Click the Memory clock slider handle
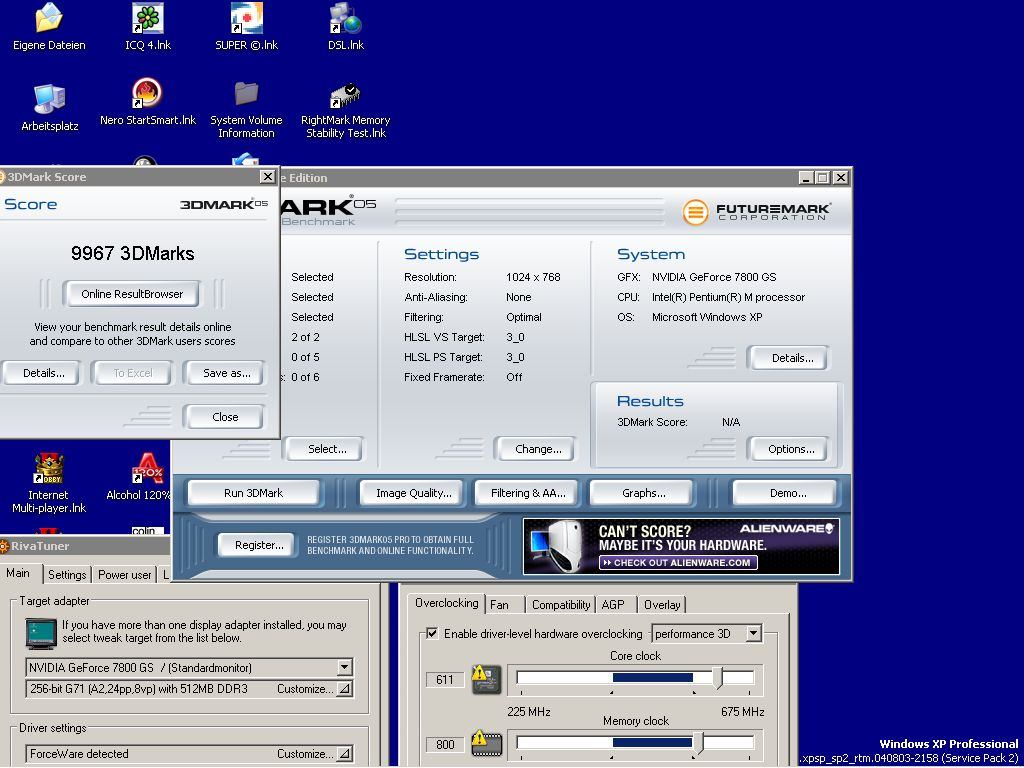 [x=699, y=743]
